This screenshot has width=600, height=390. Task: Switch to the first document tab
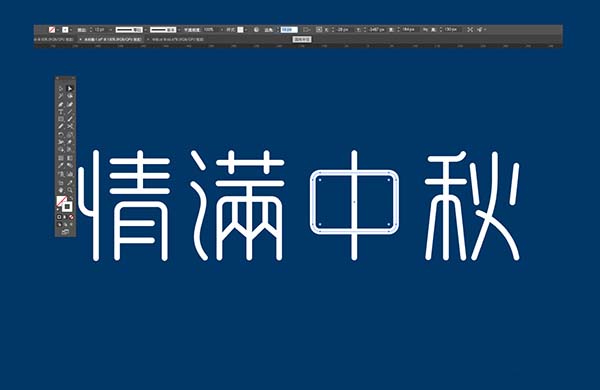tap(54, 39)
